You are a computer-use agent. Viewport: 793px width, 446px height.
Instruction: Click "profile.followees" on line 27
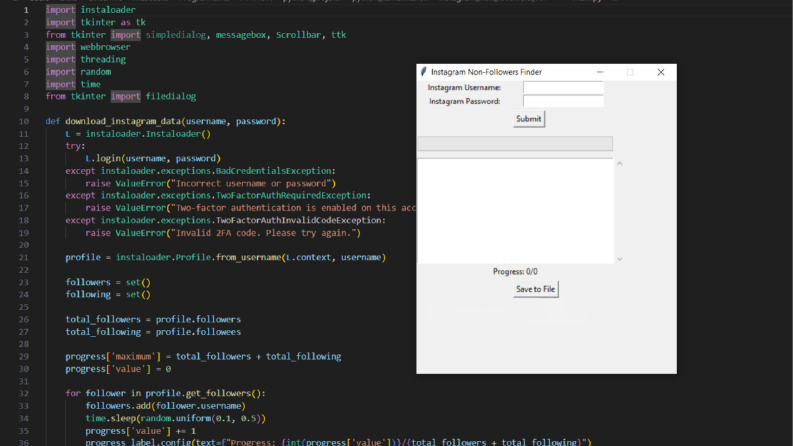tap(198, 332)
